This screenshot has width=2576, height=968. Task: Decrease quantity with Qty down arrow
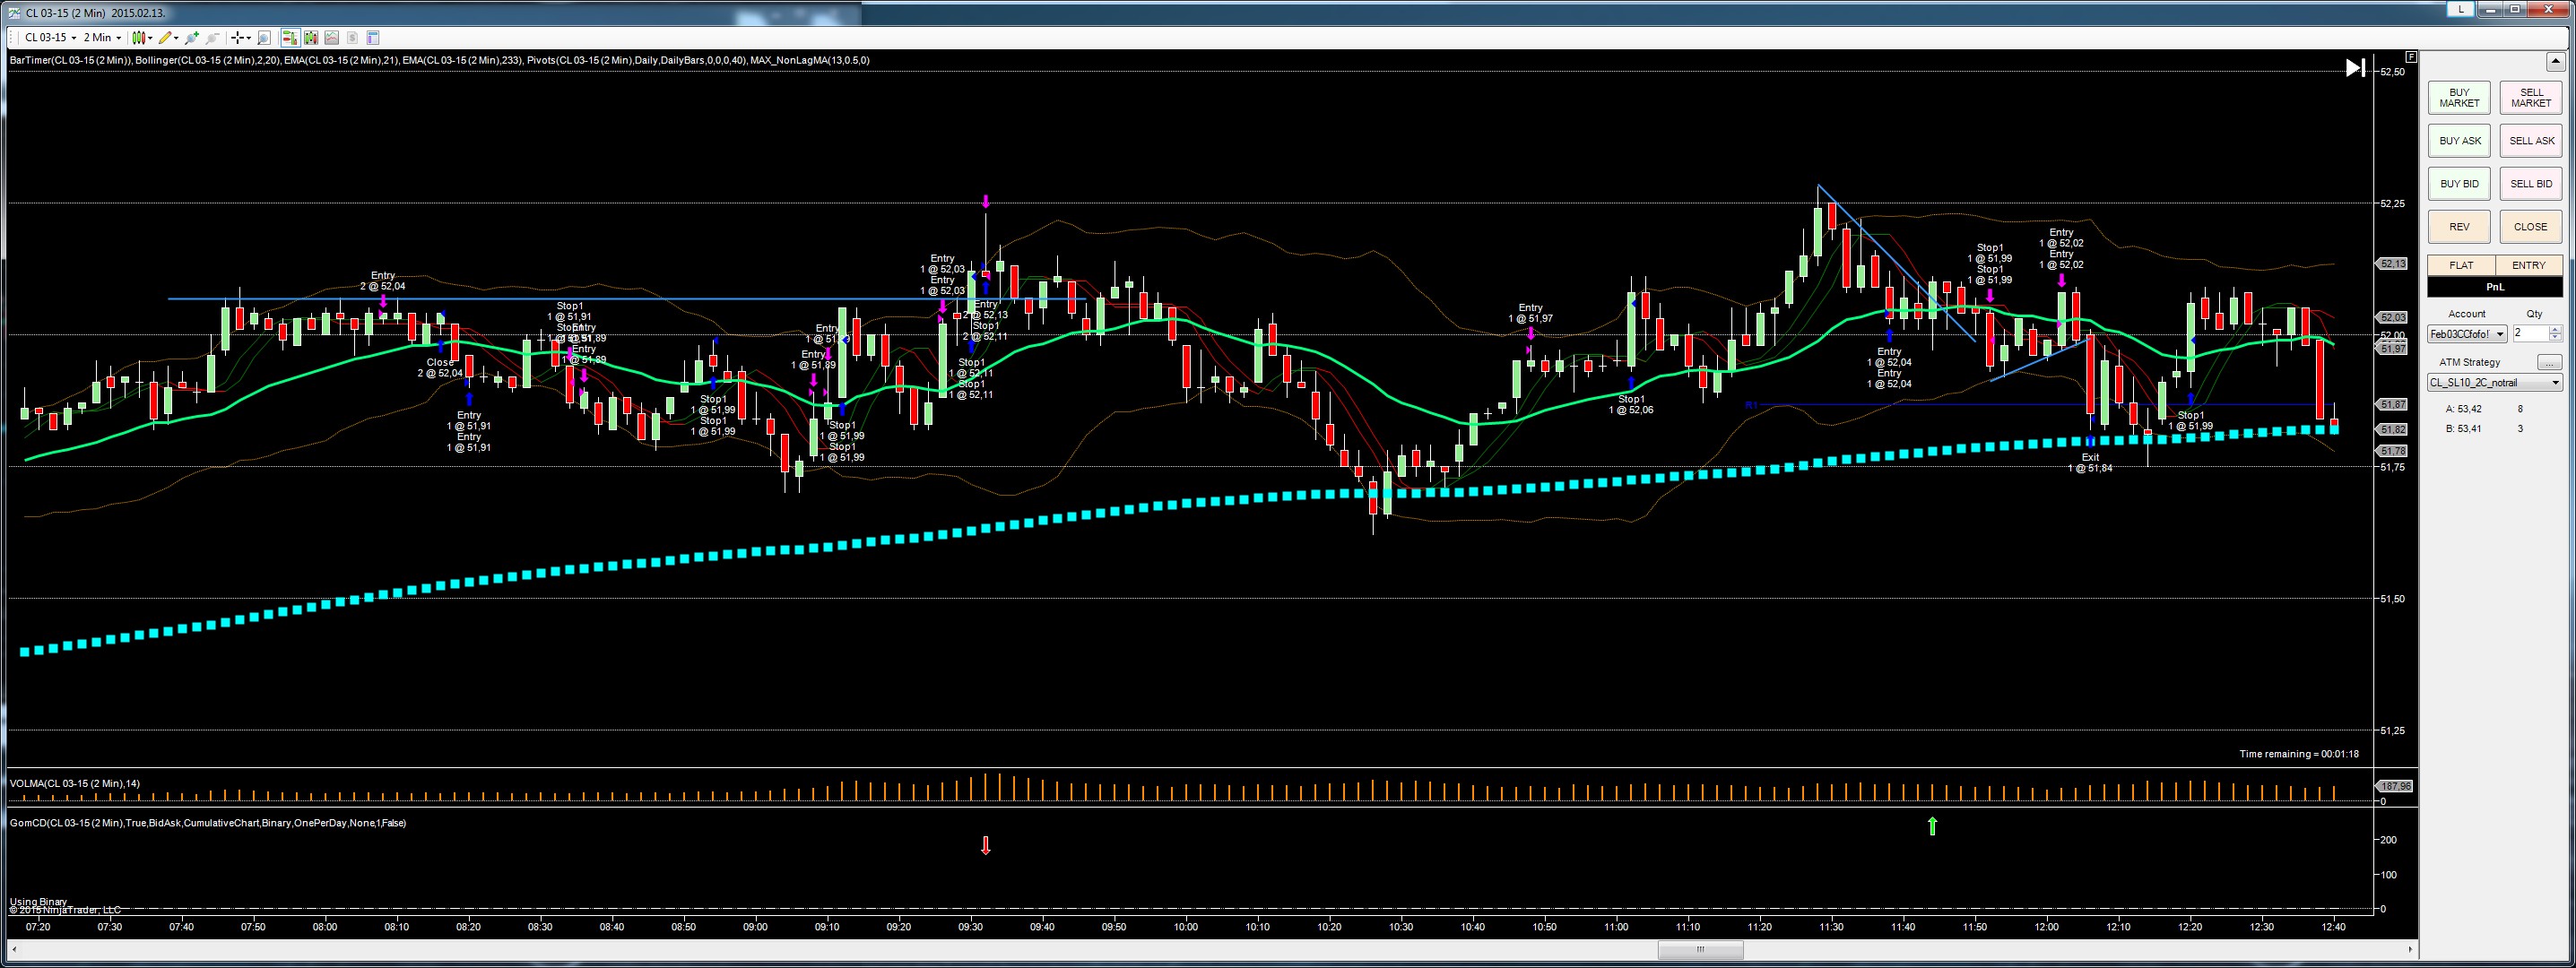pyautogui.click(x=2556, y=338)
